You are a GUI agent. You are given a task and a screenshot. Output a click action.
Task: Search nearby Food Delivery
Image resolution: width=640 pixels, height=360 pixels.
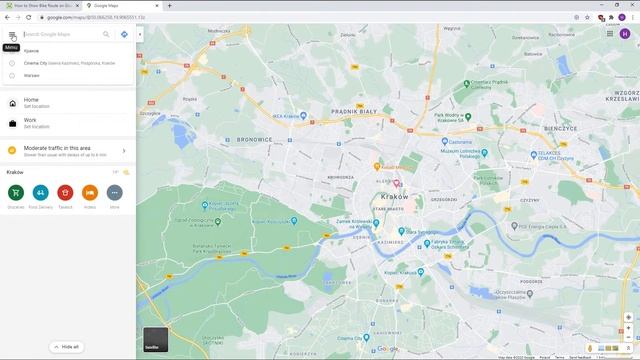pyautogui.click(x=40, y=193)
